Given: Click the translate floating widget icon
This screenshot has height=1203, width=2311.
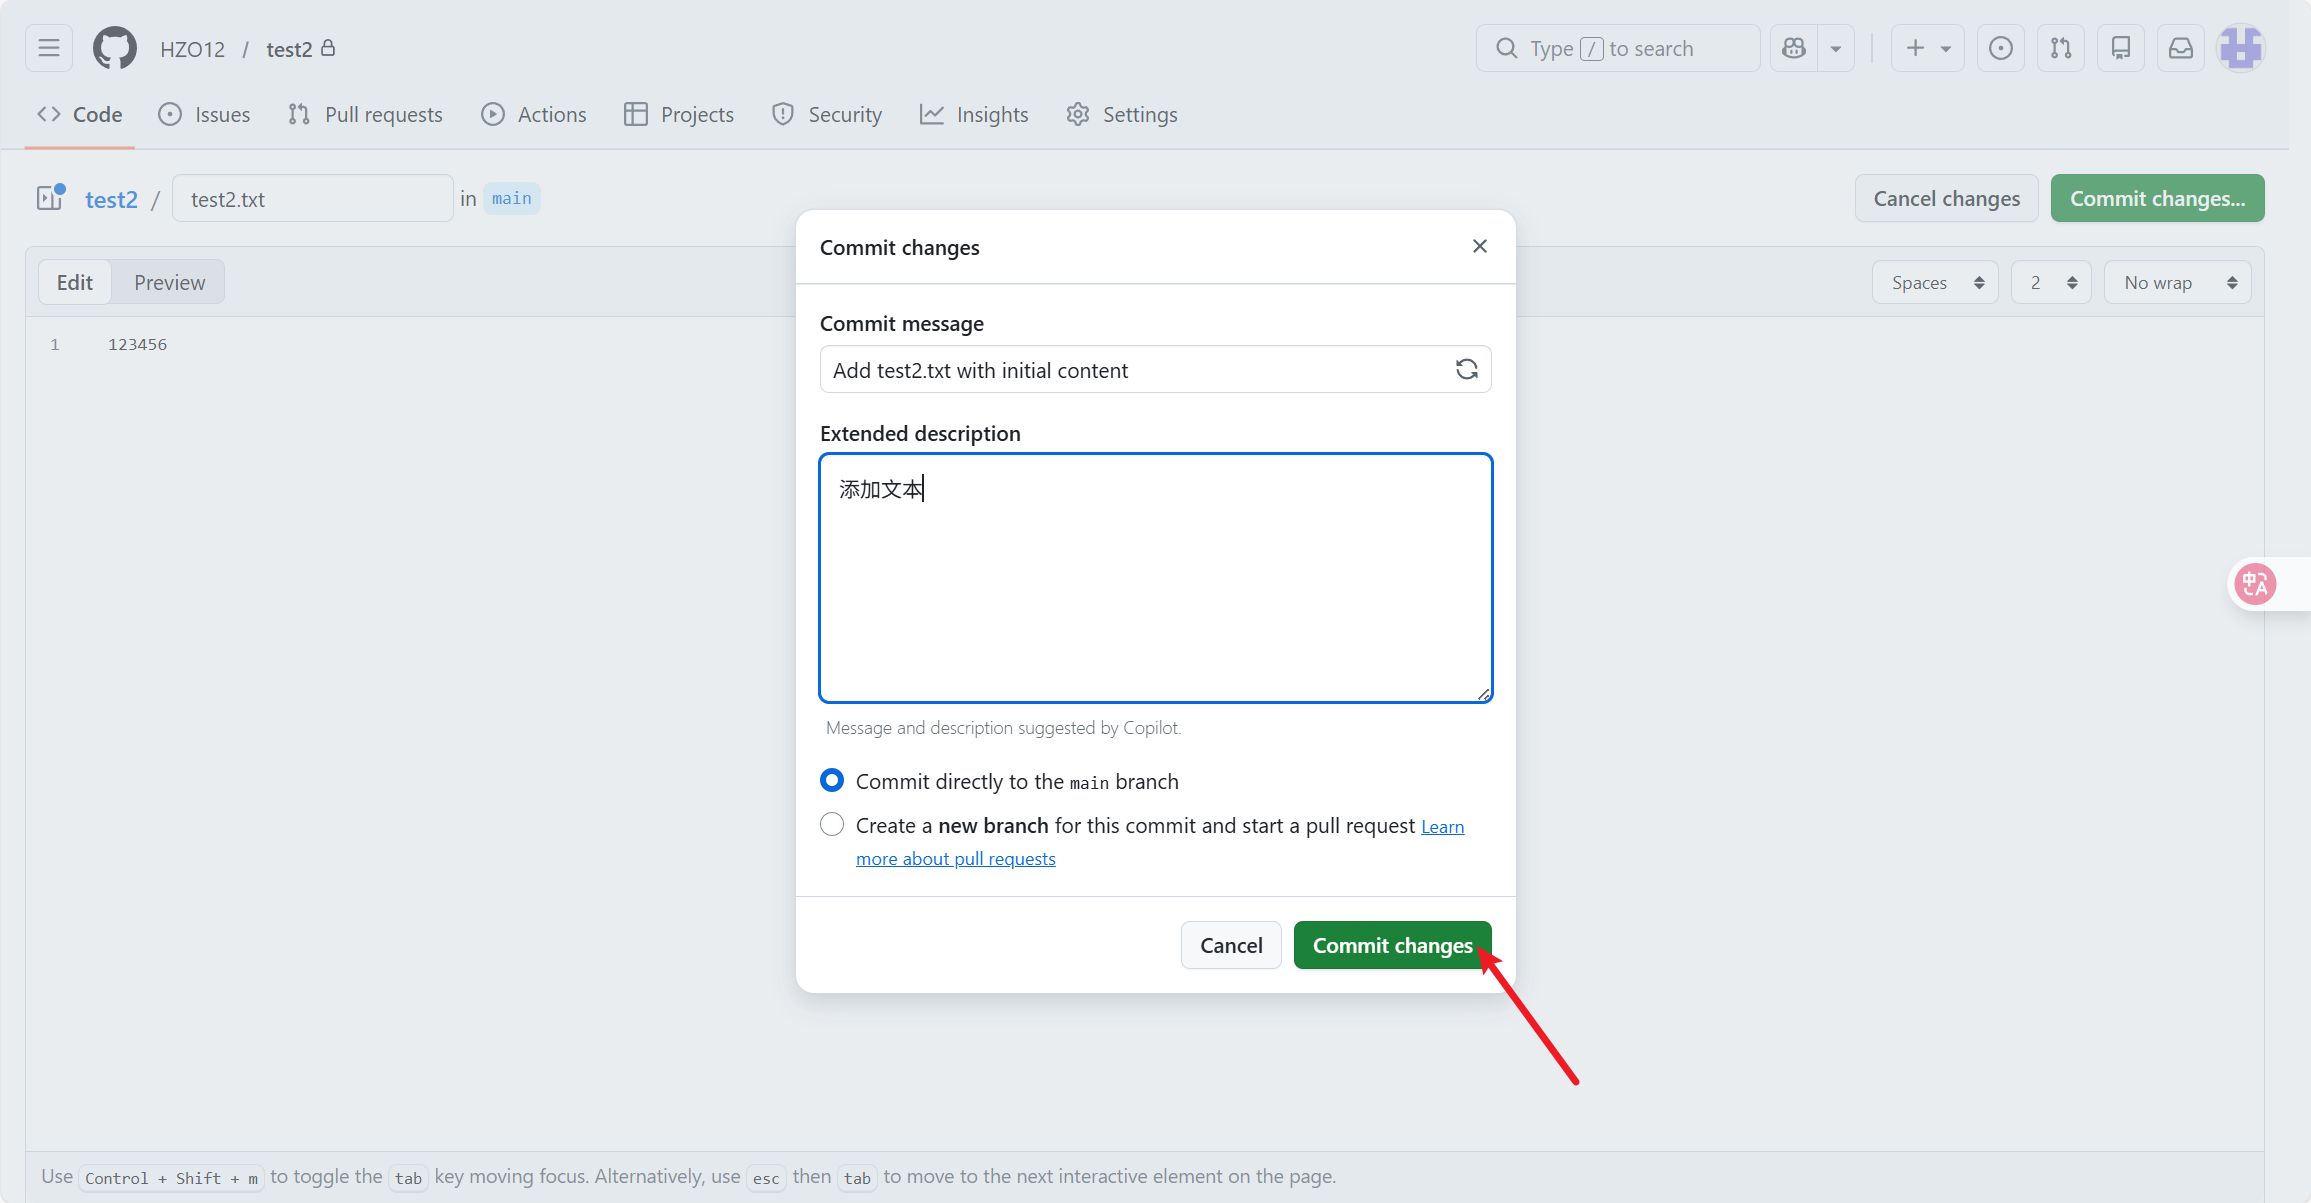Looking at the screenshot, I should [2255, 584].
